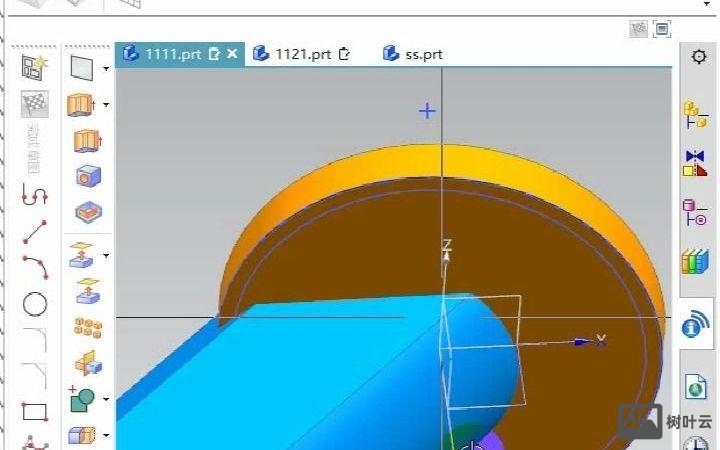Screen dimensions: 720x450
Task: Select the Arc sketch tool
Action: point(36,267)
